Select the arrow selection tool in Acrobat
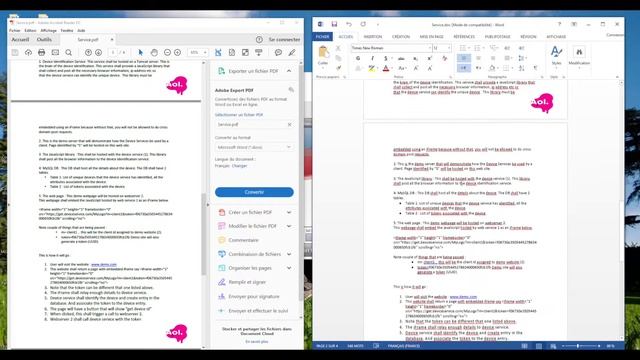This screenshot has width=640, height=360. coord(141,52)
